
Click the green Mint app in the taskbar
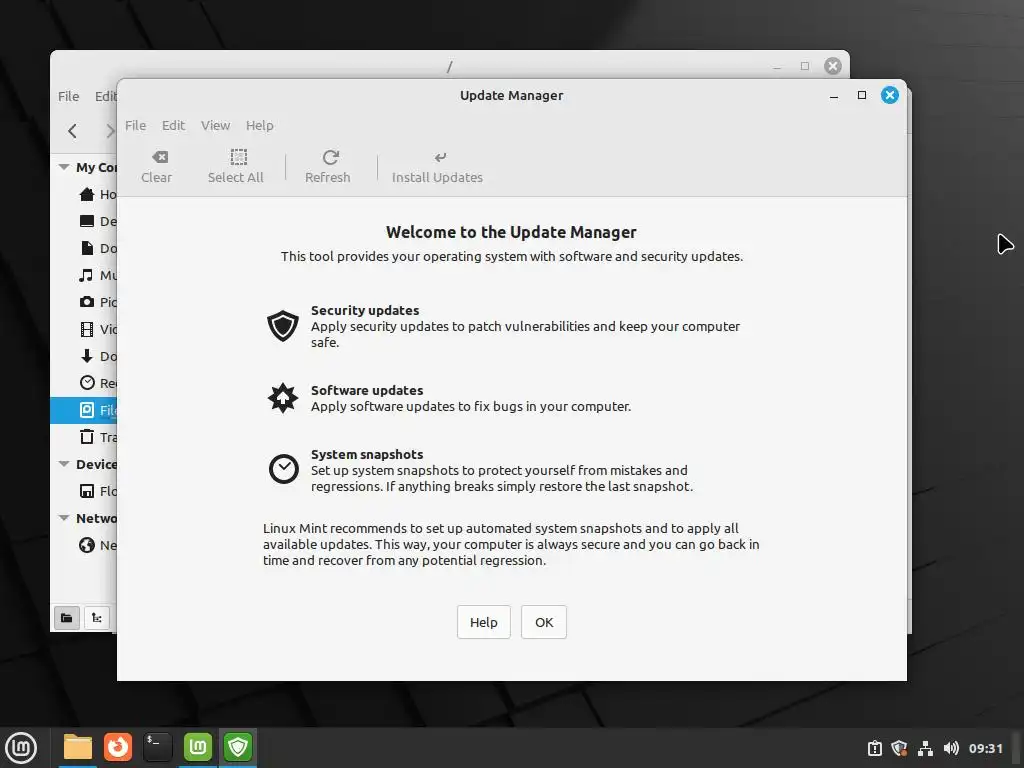click(198, 748)
